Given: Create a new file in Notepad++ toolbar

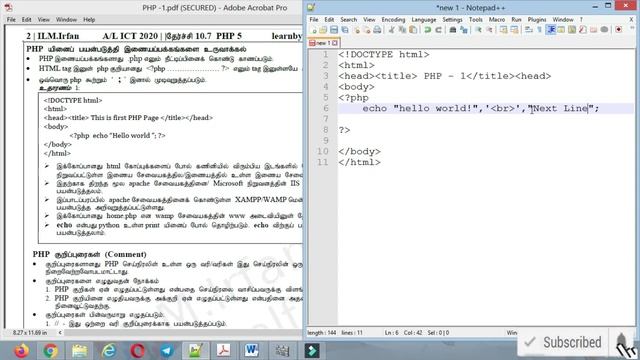Looking at the screenshot, I should pyautogui.click(x=313, y=30).
